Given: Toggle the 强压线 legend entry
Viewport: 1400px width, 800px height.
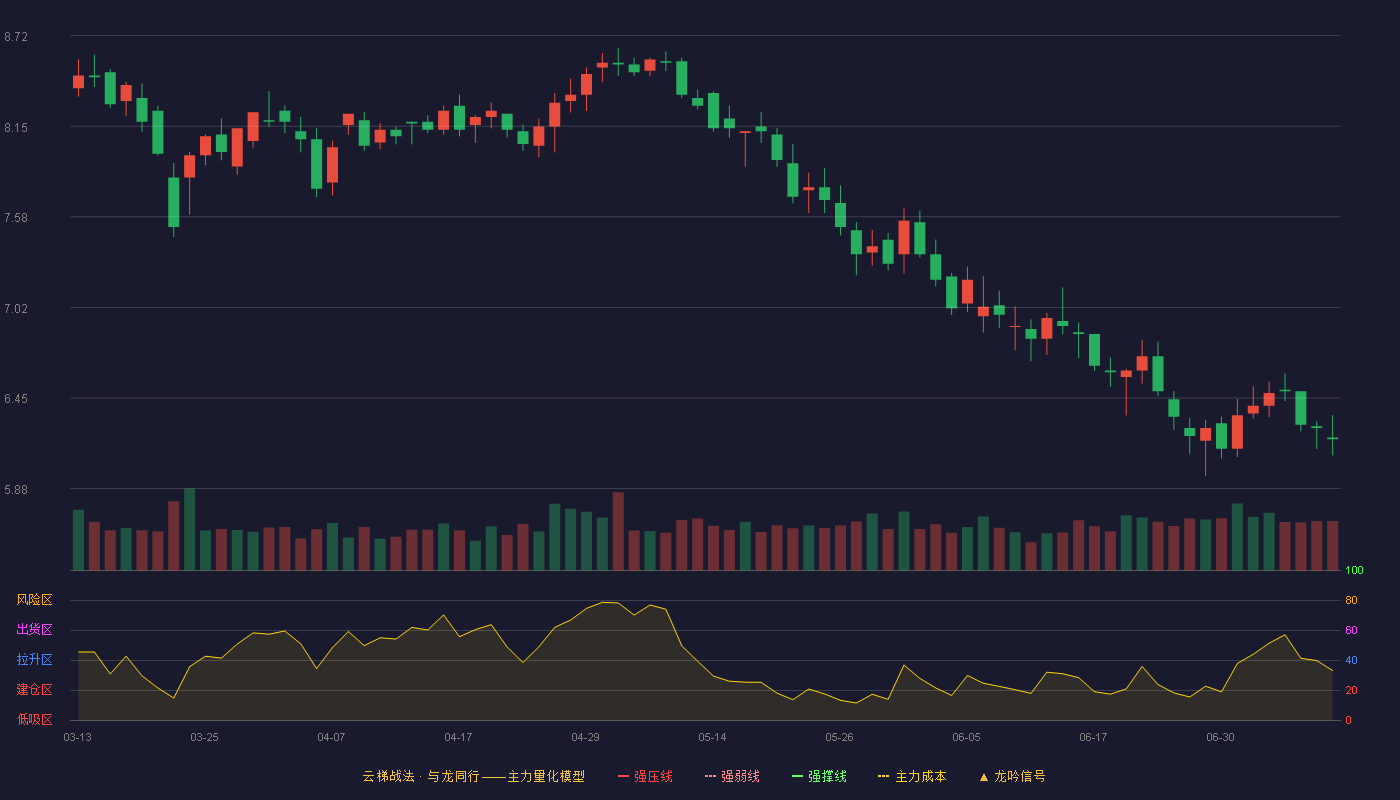Looking at the screenshot, I should tap(645, 776).
